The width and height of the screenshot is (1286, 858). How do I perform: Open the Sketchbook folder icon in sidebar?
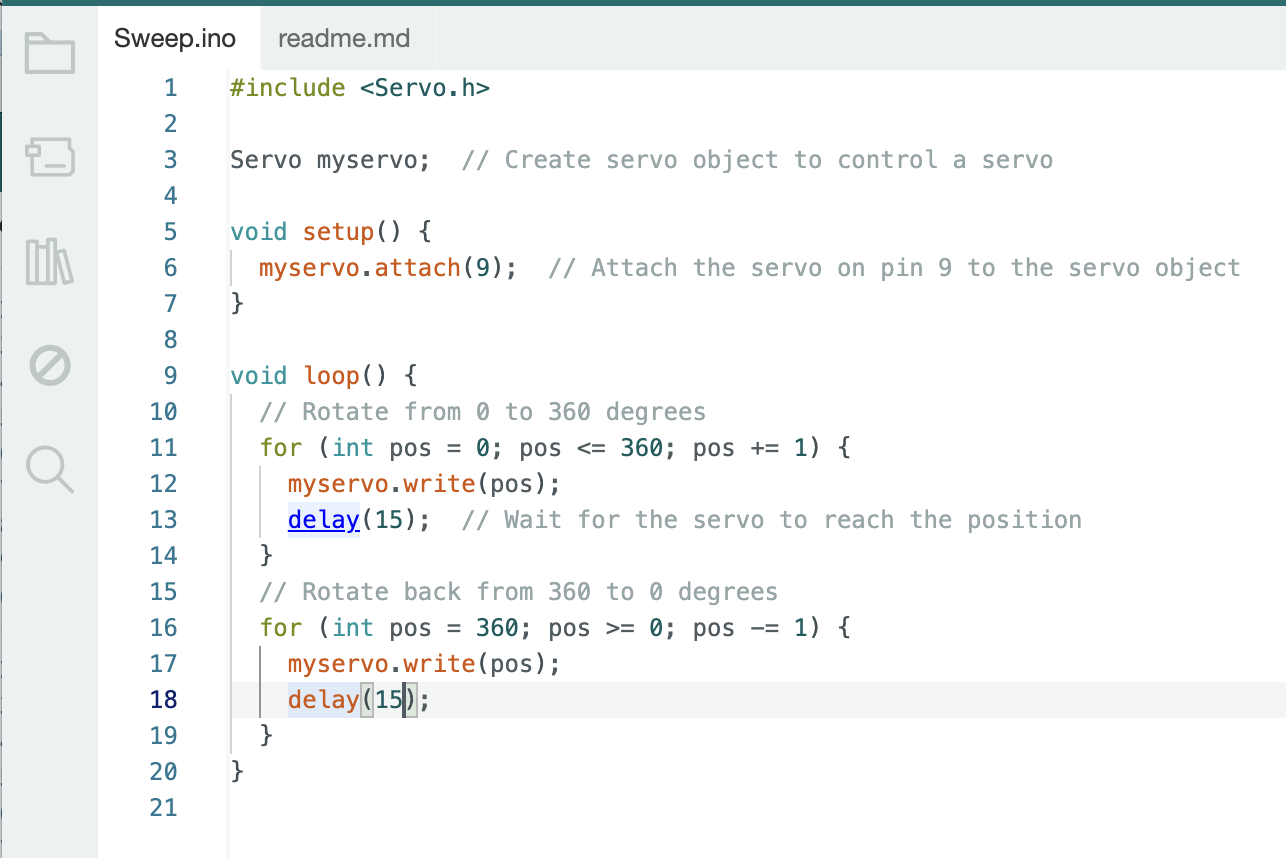50,53
